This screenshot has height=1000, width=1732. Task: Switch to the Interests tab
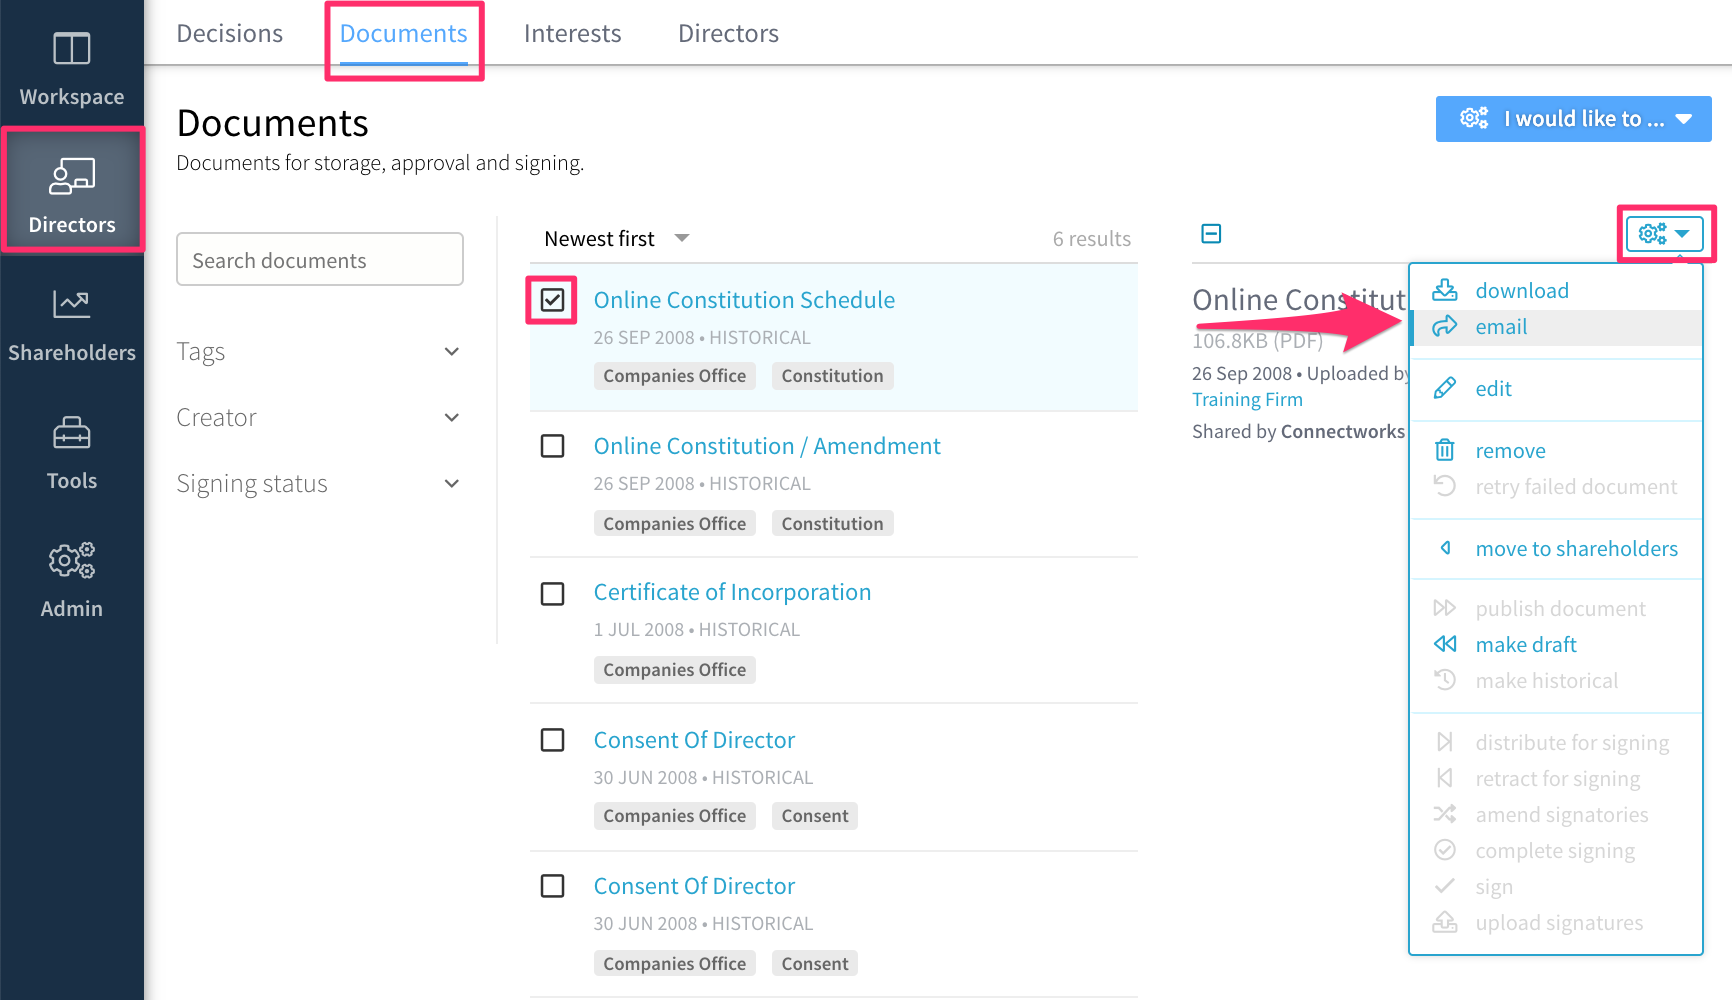point(573,34)
